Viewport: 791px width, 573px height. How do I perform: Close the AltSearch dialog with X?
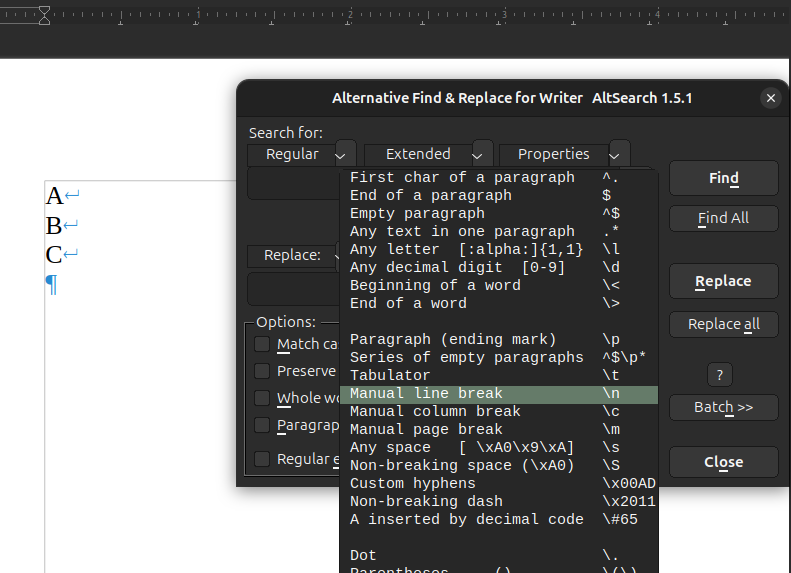pos(770,98)
